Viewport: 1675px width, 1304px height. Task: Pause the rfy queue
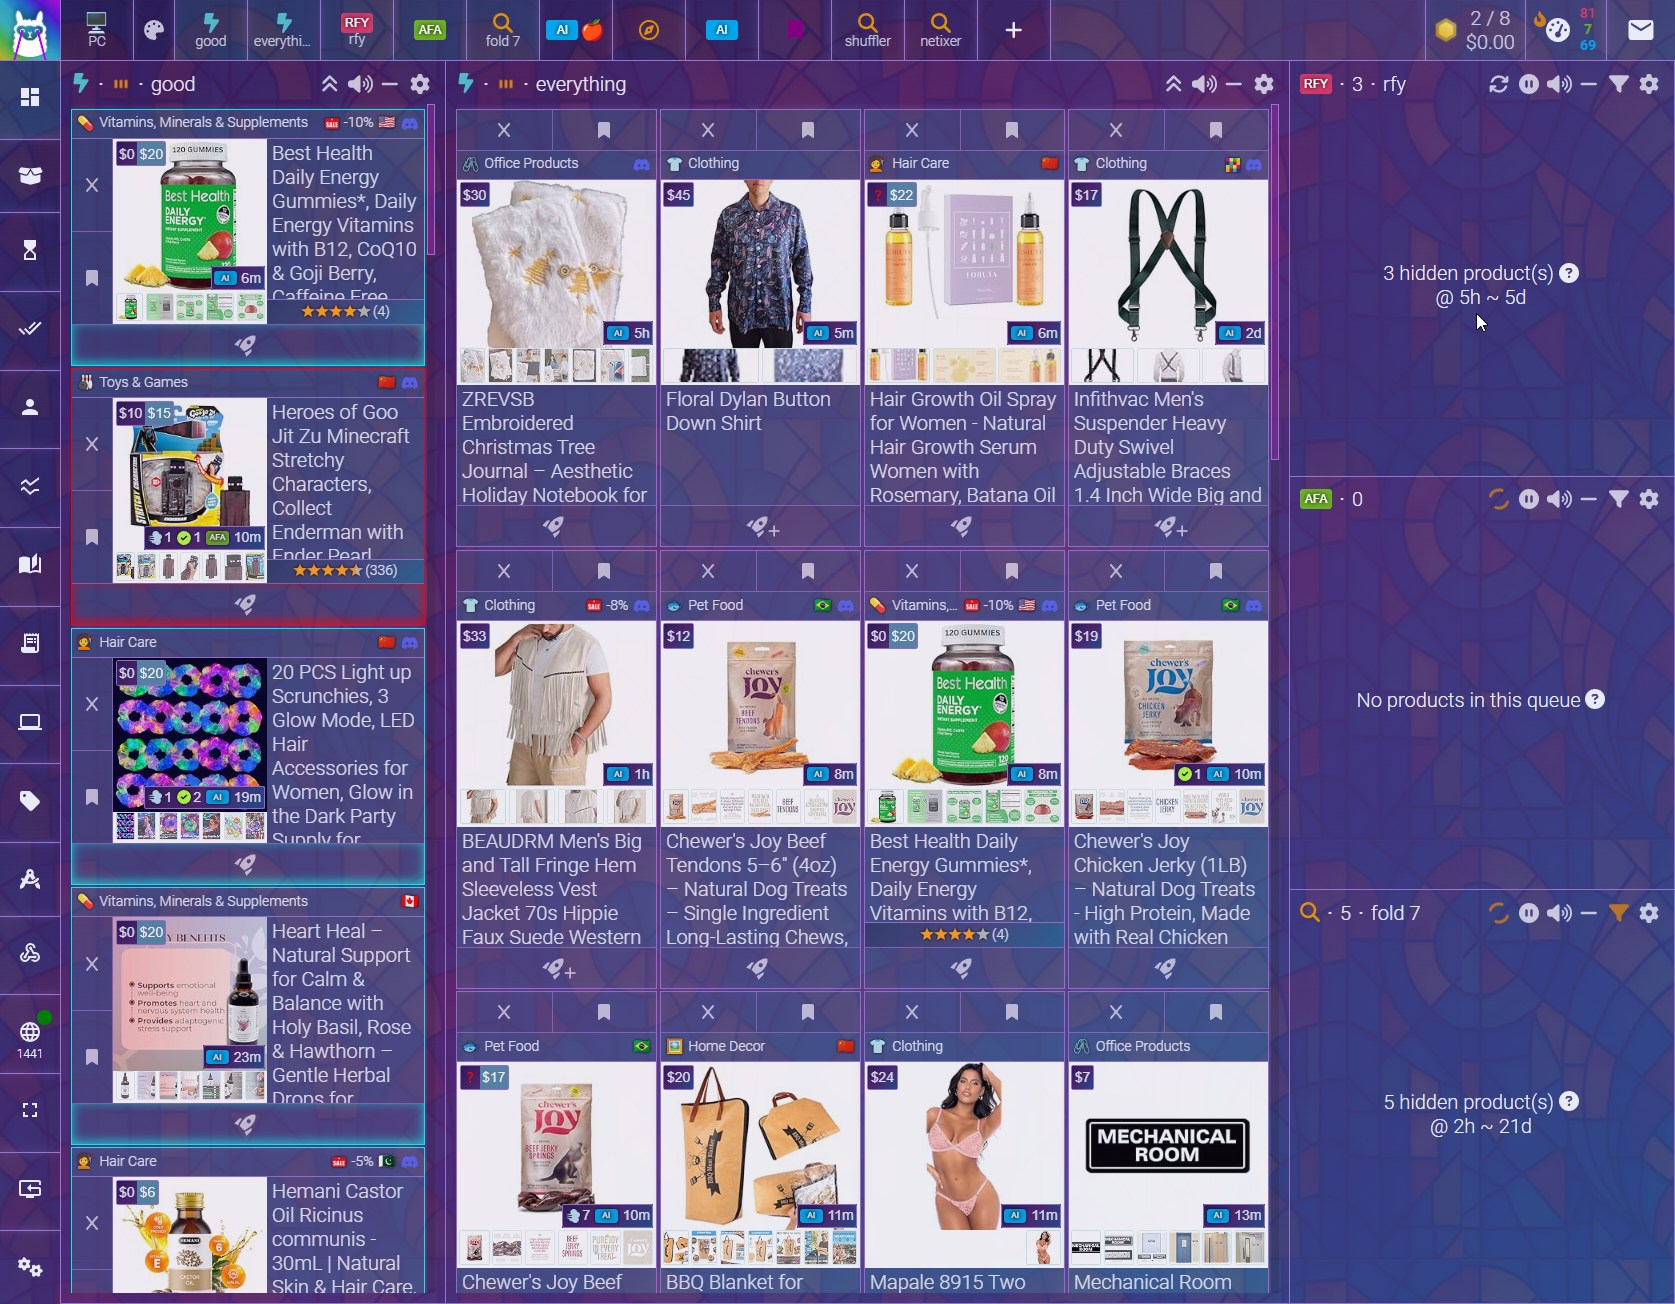pyautogui.click(x=1529, y=84)
